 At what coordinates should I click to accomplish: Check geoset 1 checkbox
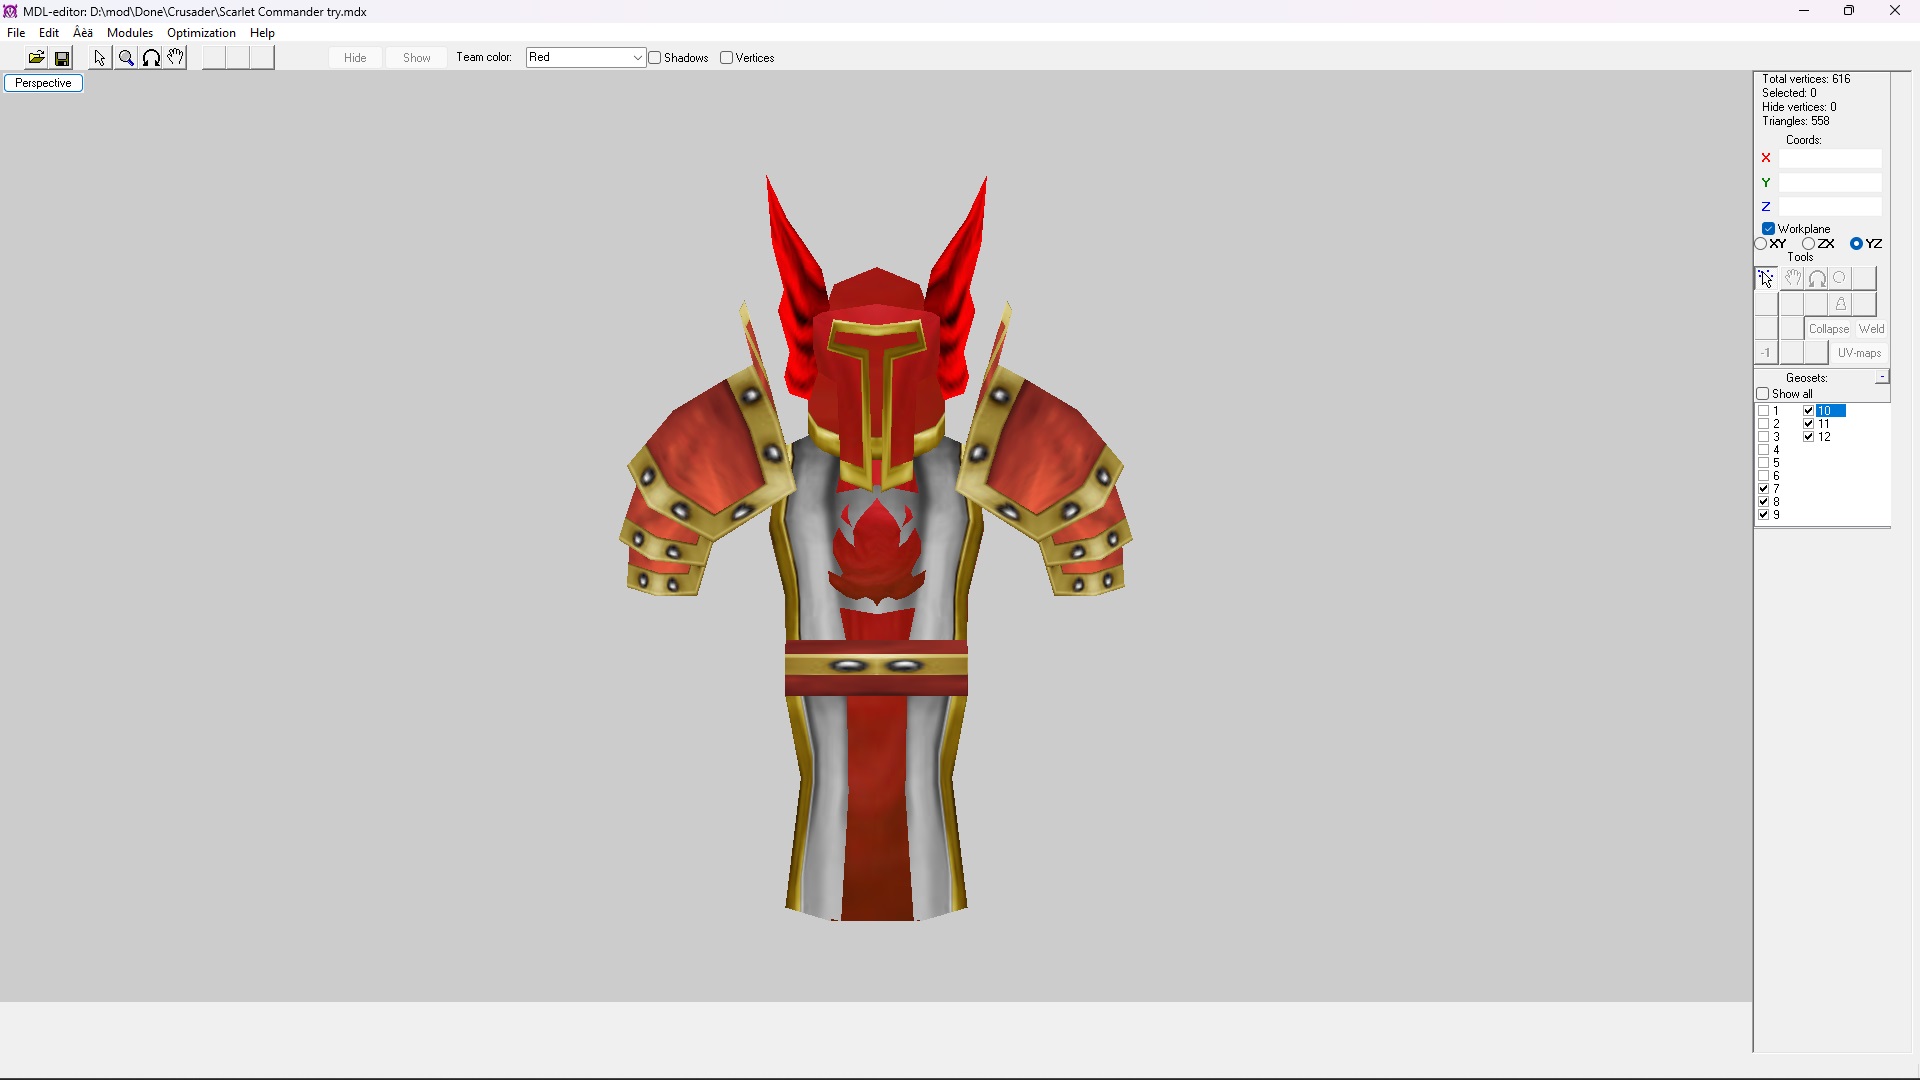(x=1764, y=411)
